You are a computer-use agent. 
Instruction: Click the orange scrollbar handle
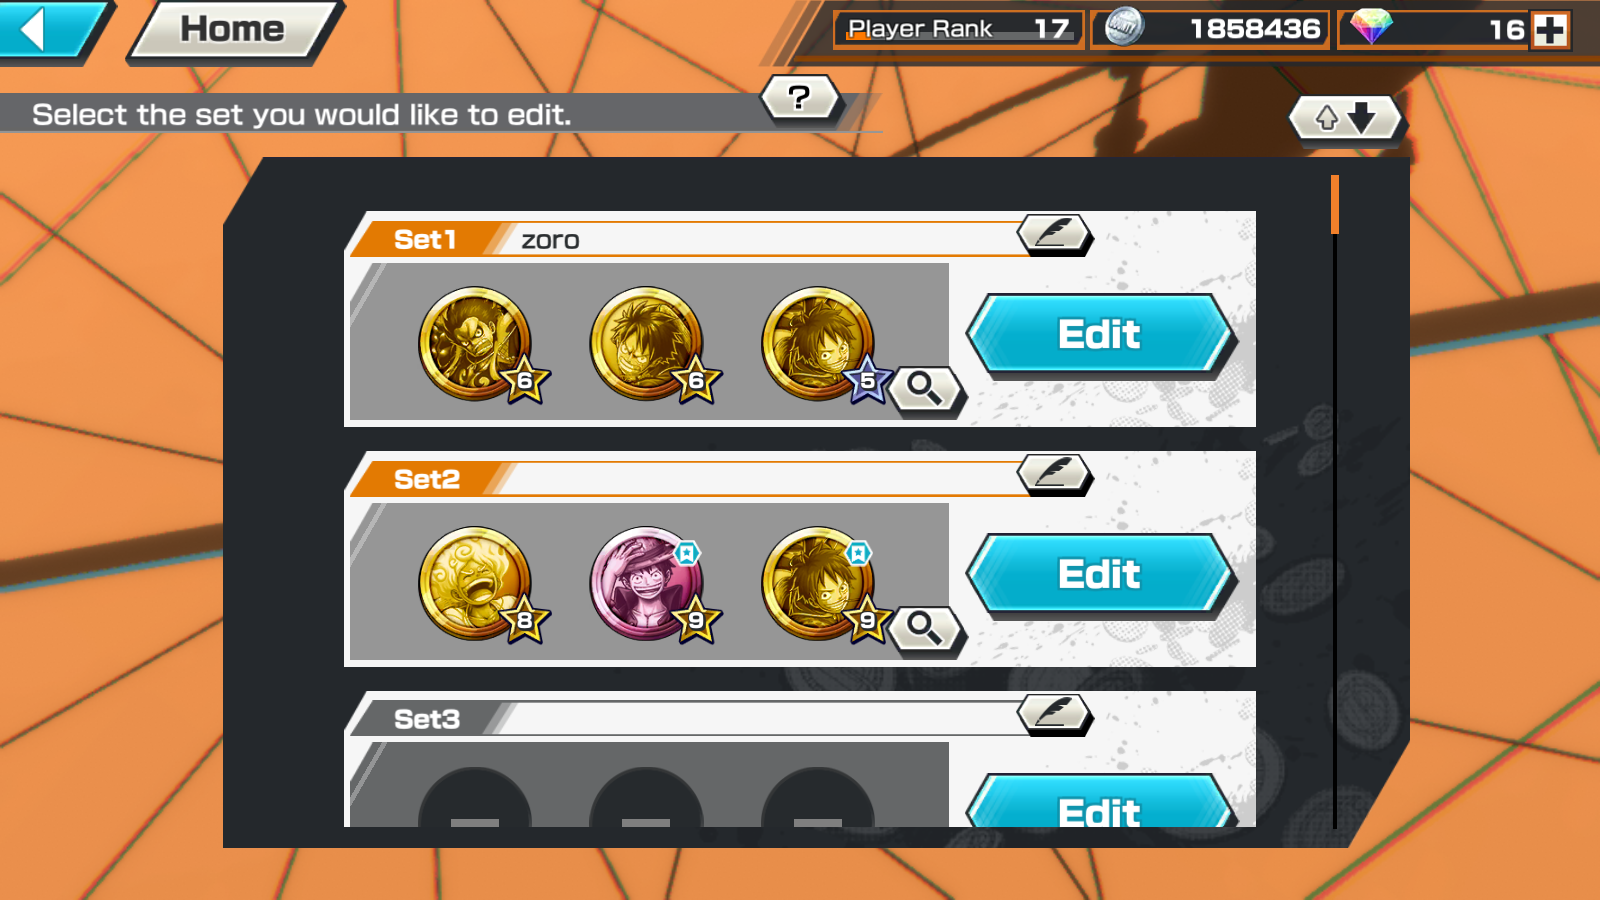pos(1335,205)
